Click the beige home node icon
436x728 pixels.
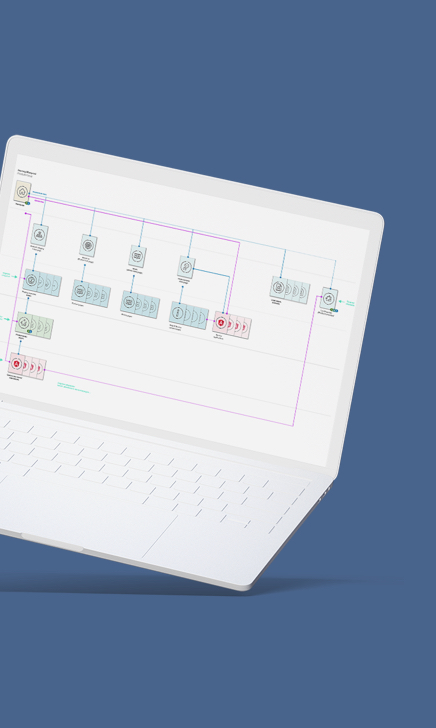[x=22, y=191]
